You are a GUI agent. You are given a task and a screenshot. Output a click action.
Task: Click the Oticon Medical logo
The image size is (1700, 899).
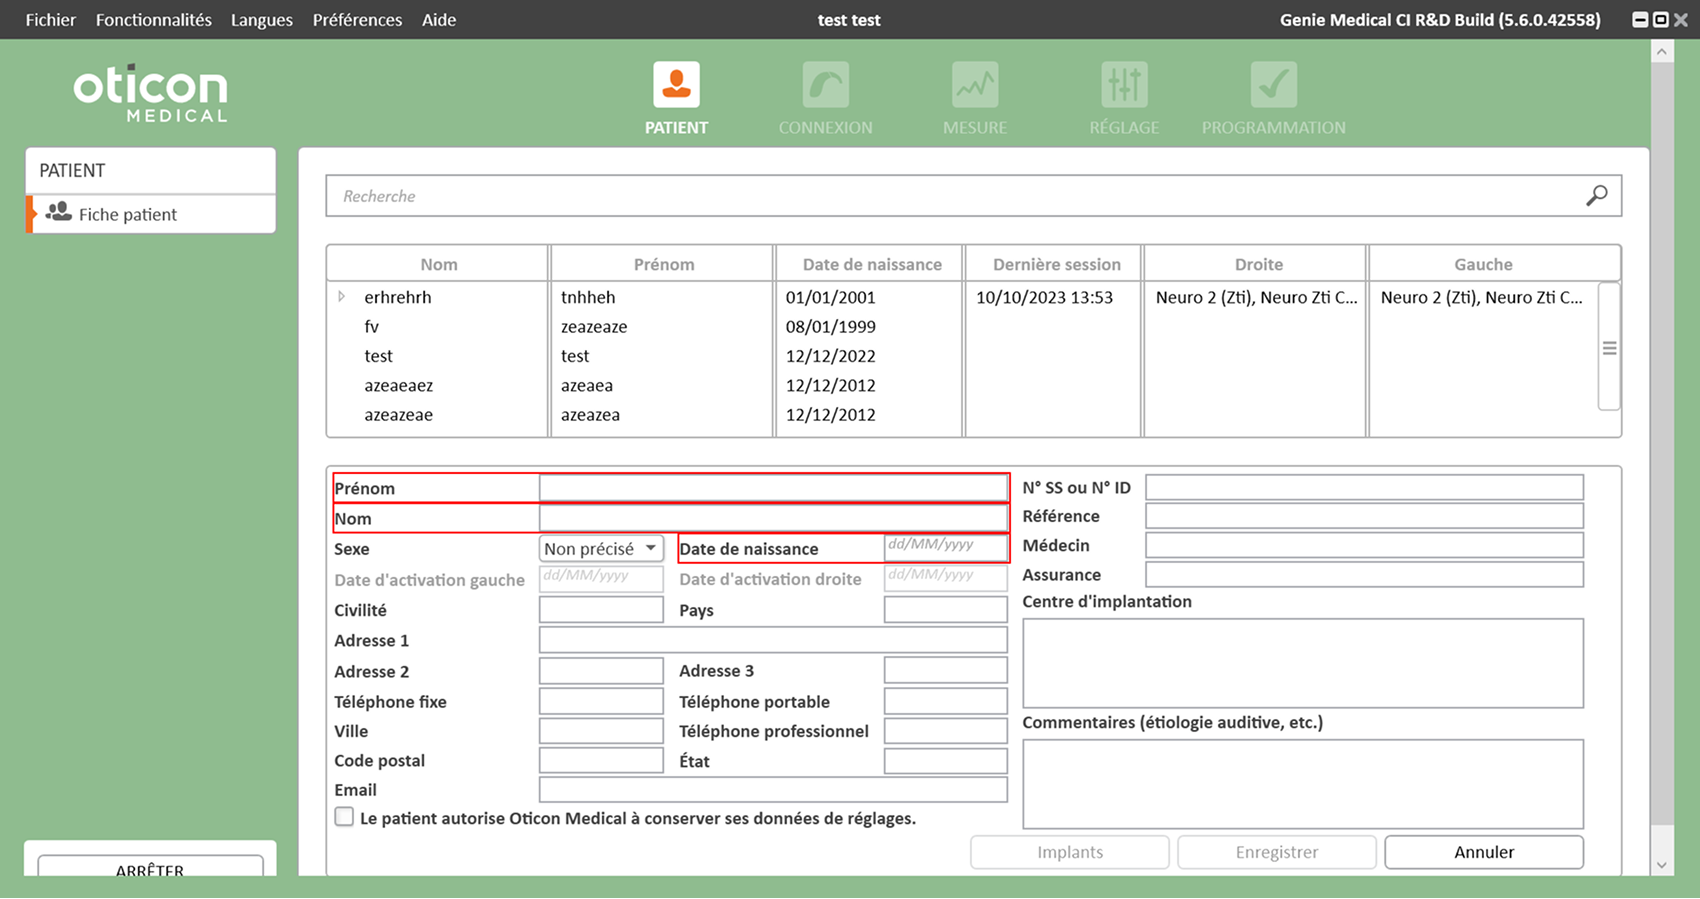point(150,95)
